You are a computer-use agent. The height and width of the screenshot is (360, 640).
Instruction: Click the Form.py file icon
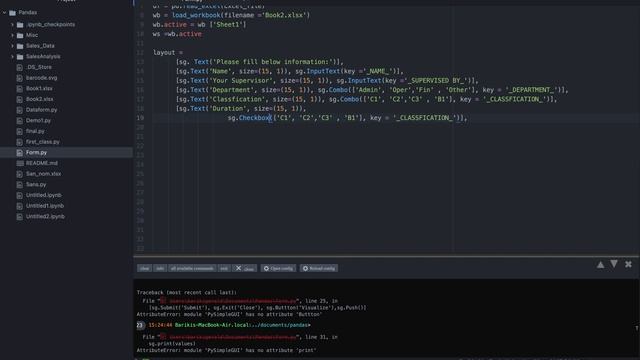coord(20,152)
